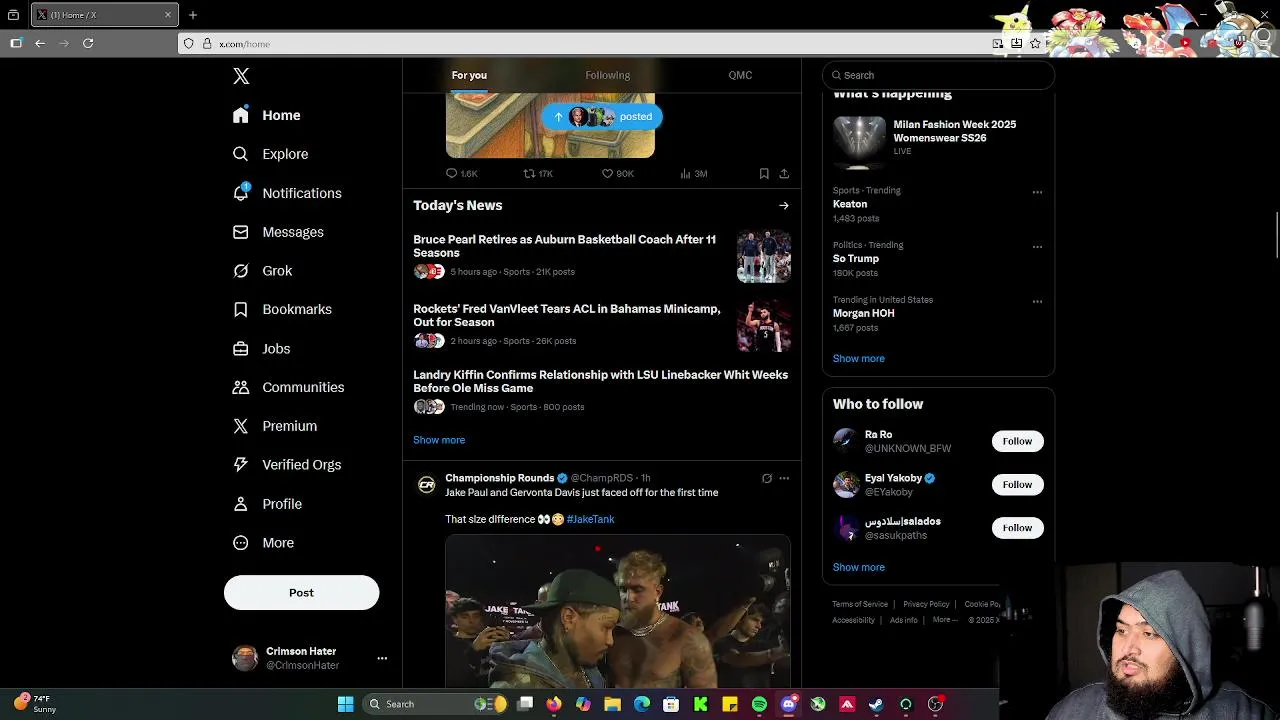Open Verified Orgs in the sidebar
Screen dimensions: 1280x720
(x=286, y=465)
